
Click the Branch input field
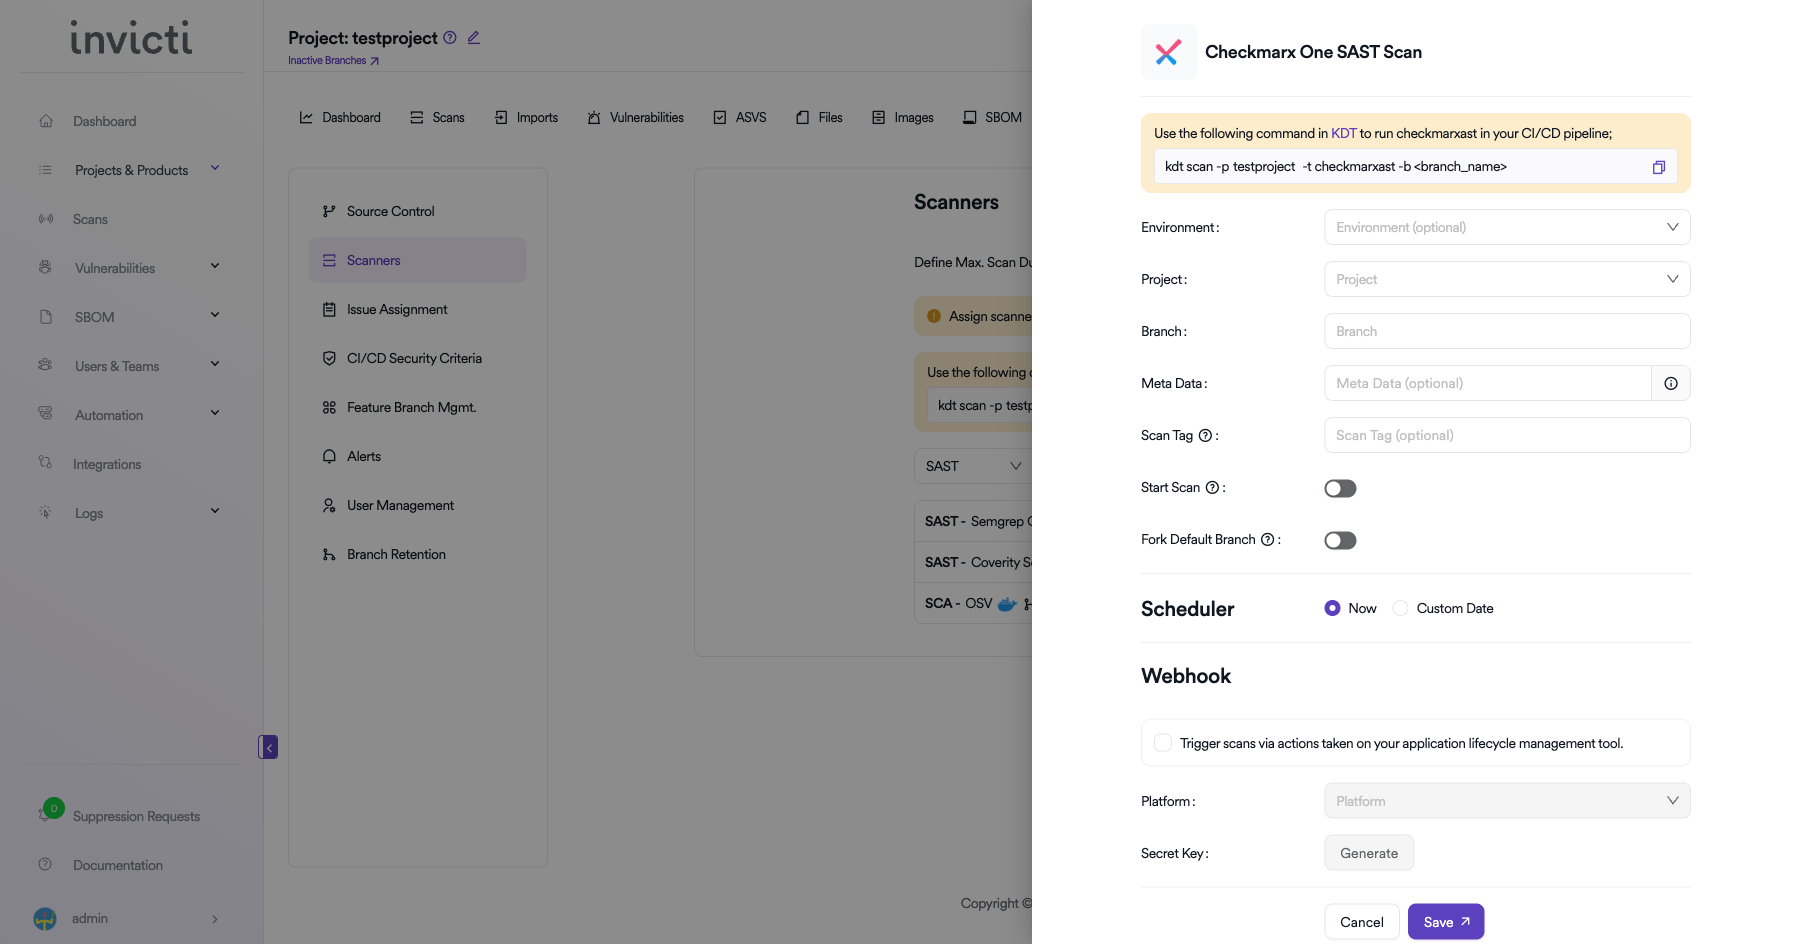[1507, 331]
